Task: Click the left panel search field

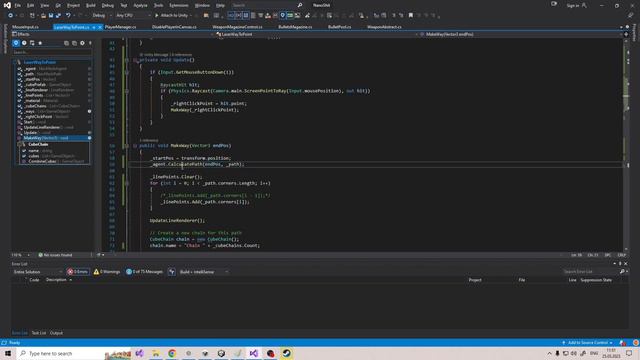Action: [x=52, y=52]
